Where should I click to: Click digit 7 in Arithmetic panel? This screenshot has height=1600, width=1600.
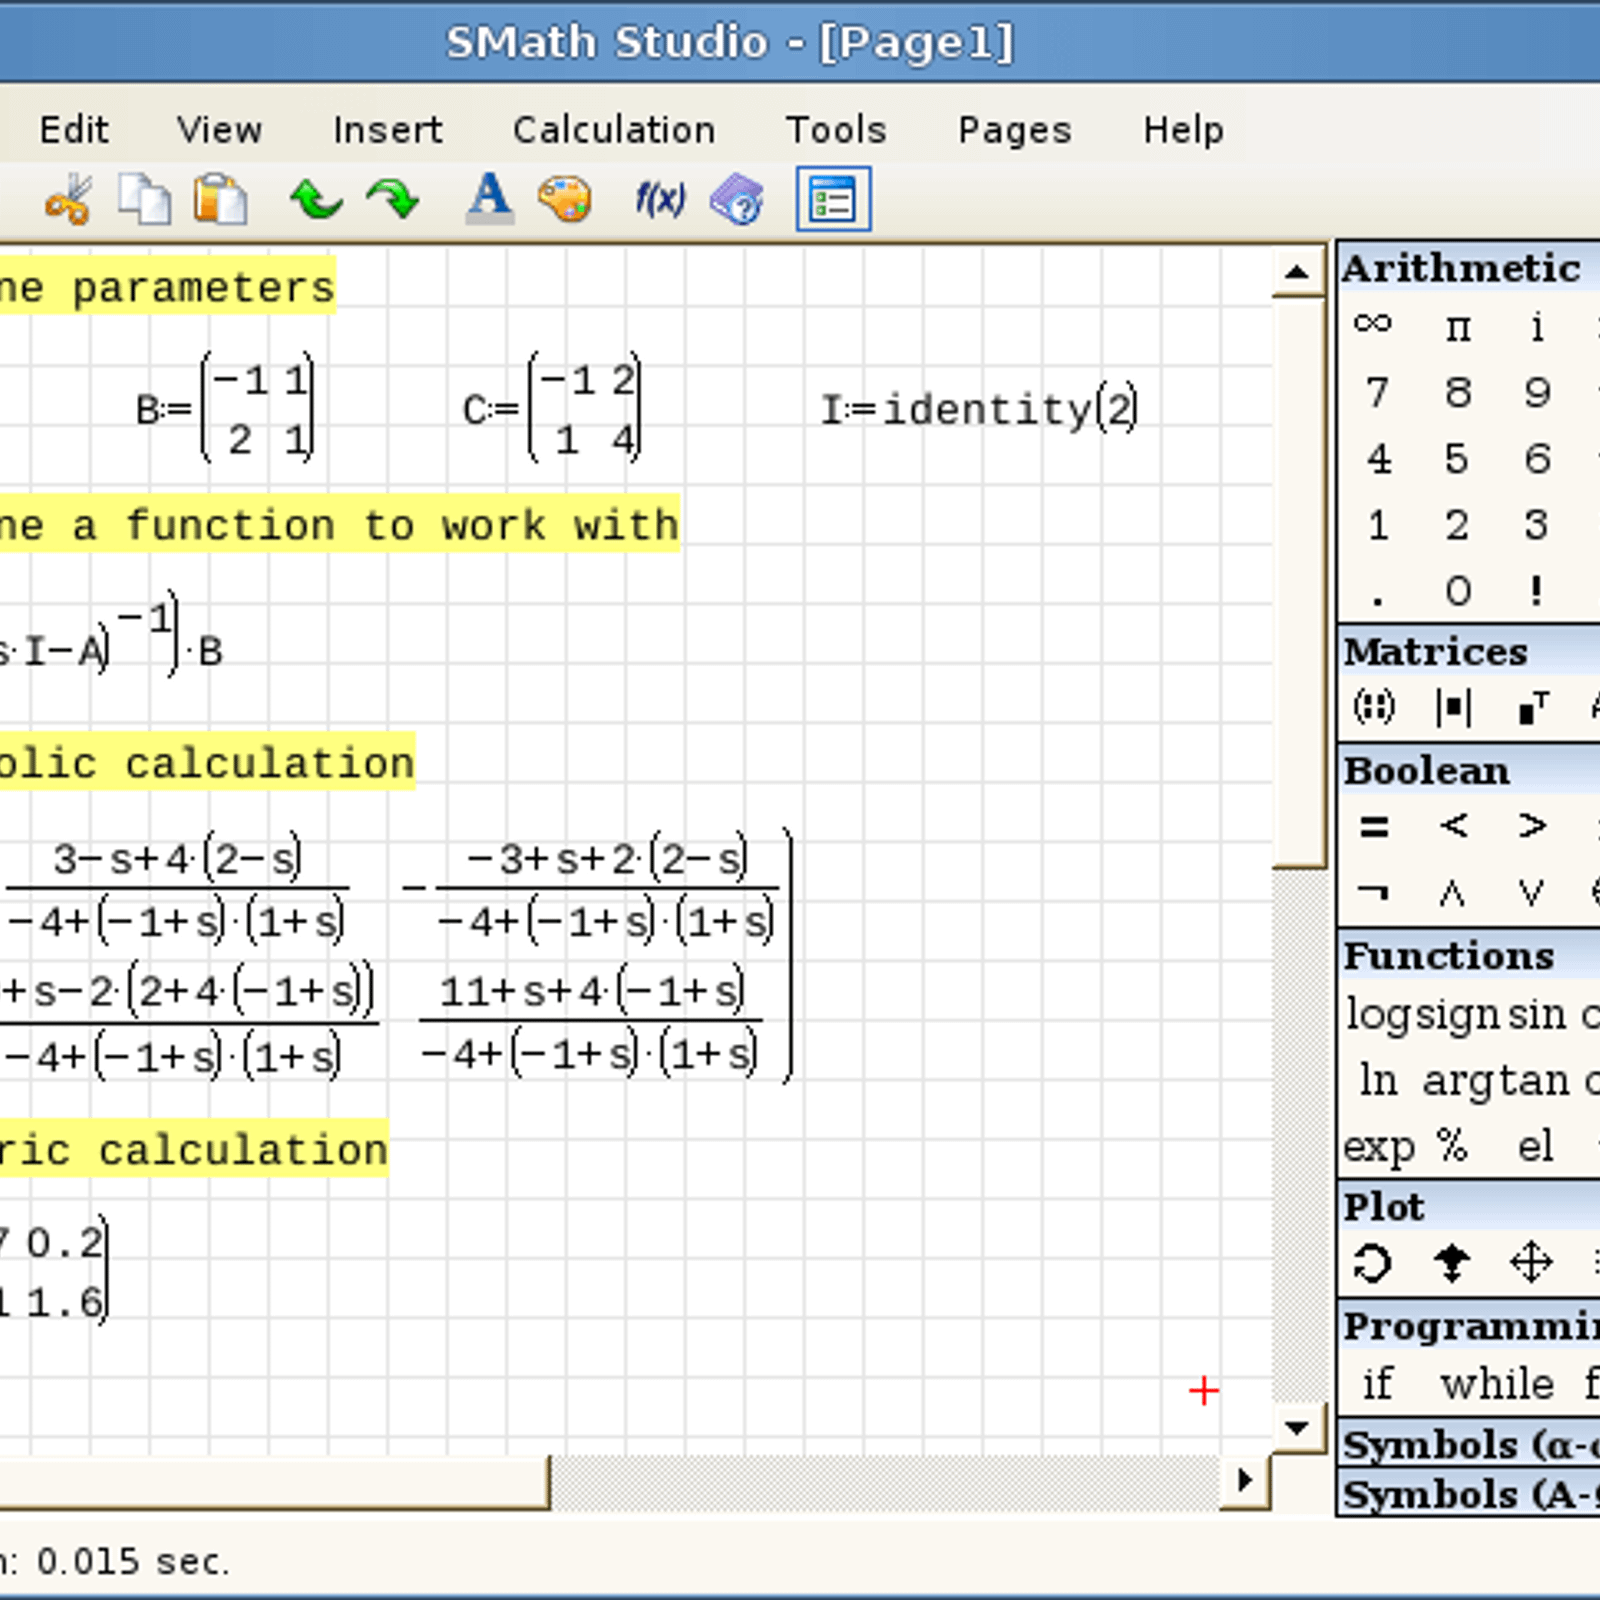coord(1378,392)
